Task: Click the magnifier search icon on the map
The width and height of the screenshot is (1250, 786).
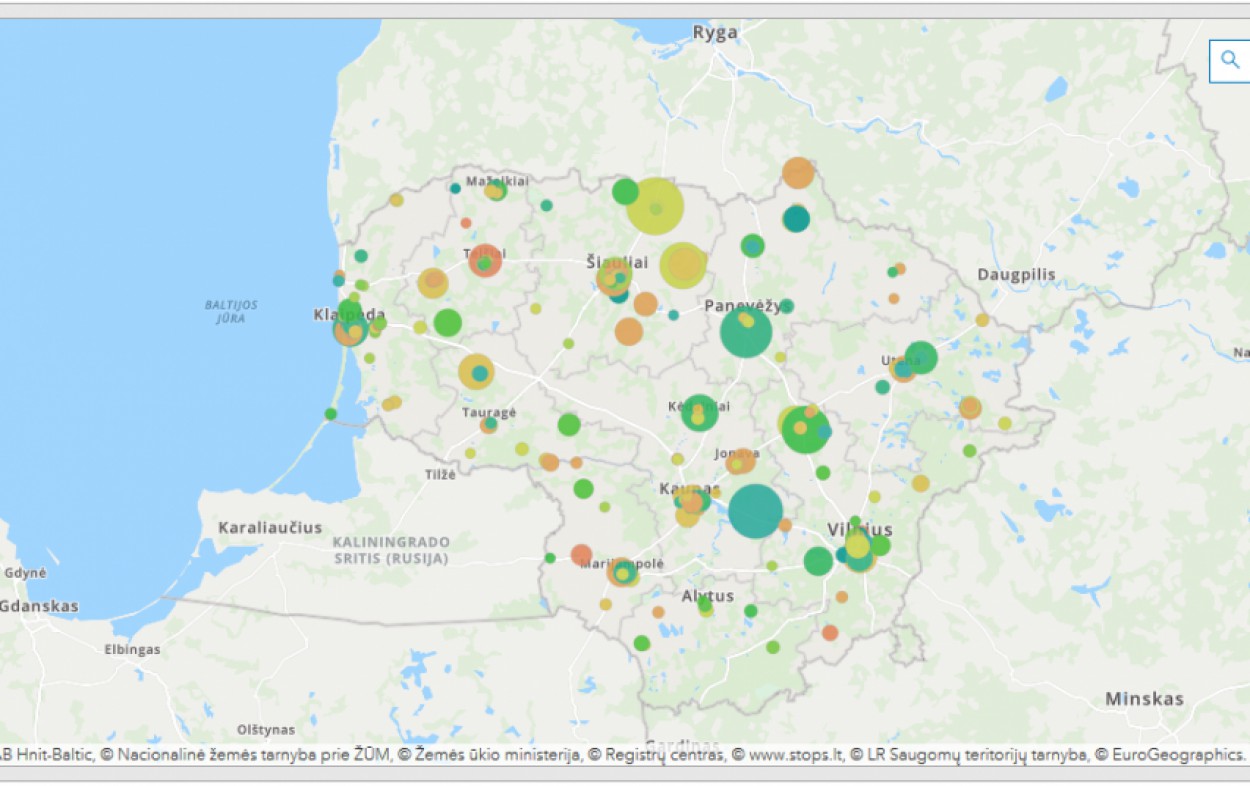Action: point(1230,61)
